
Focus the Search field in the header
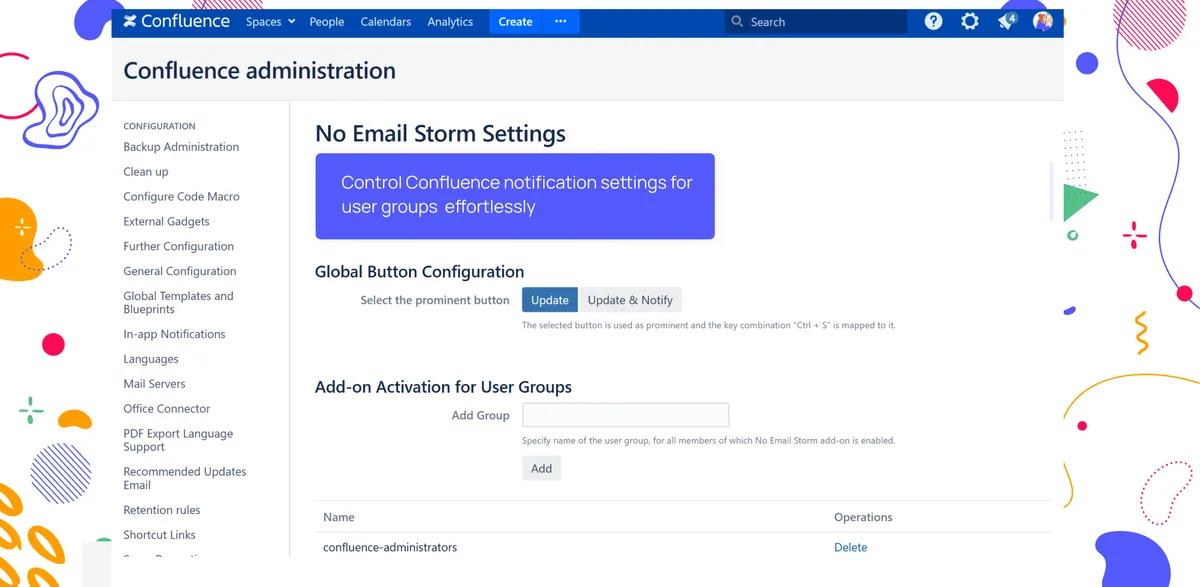[816, 21]
